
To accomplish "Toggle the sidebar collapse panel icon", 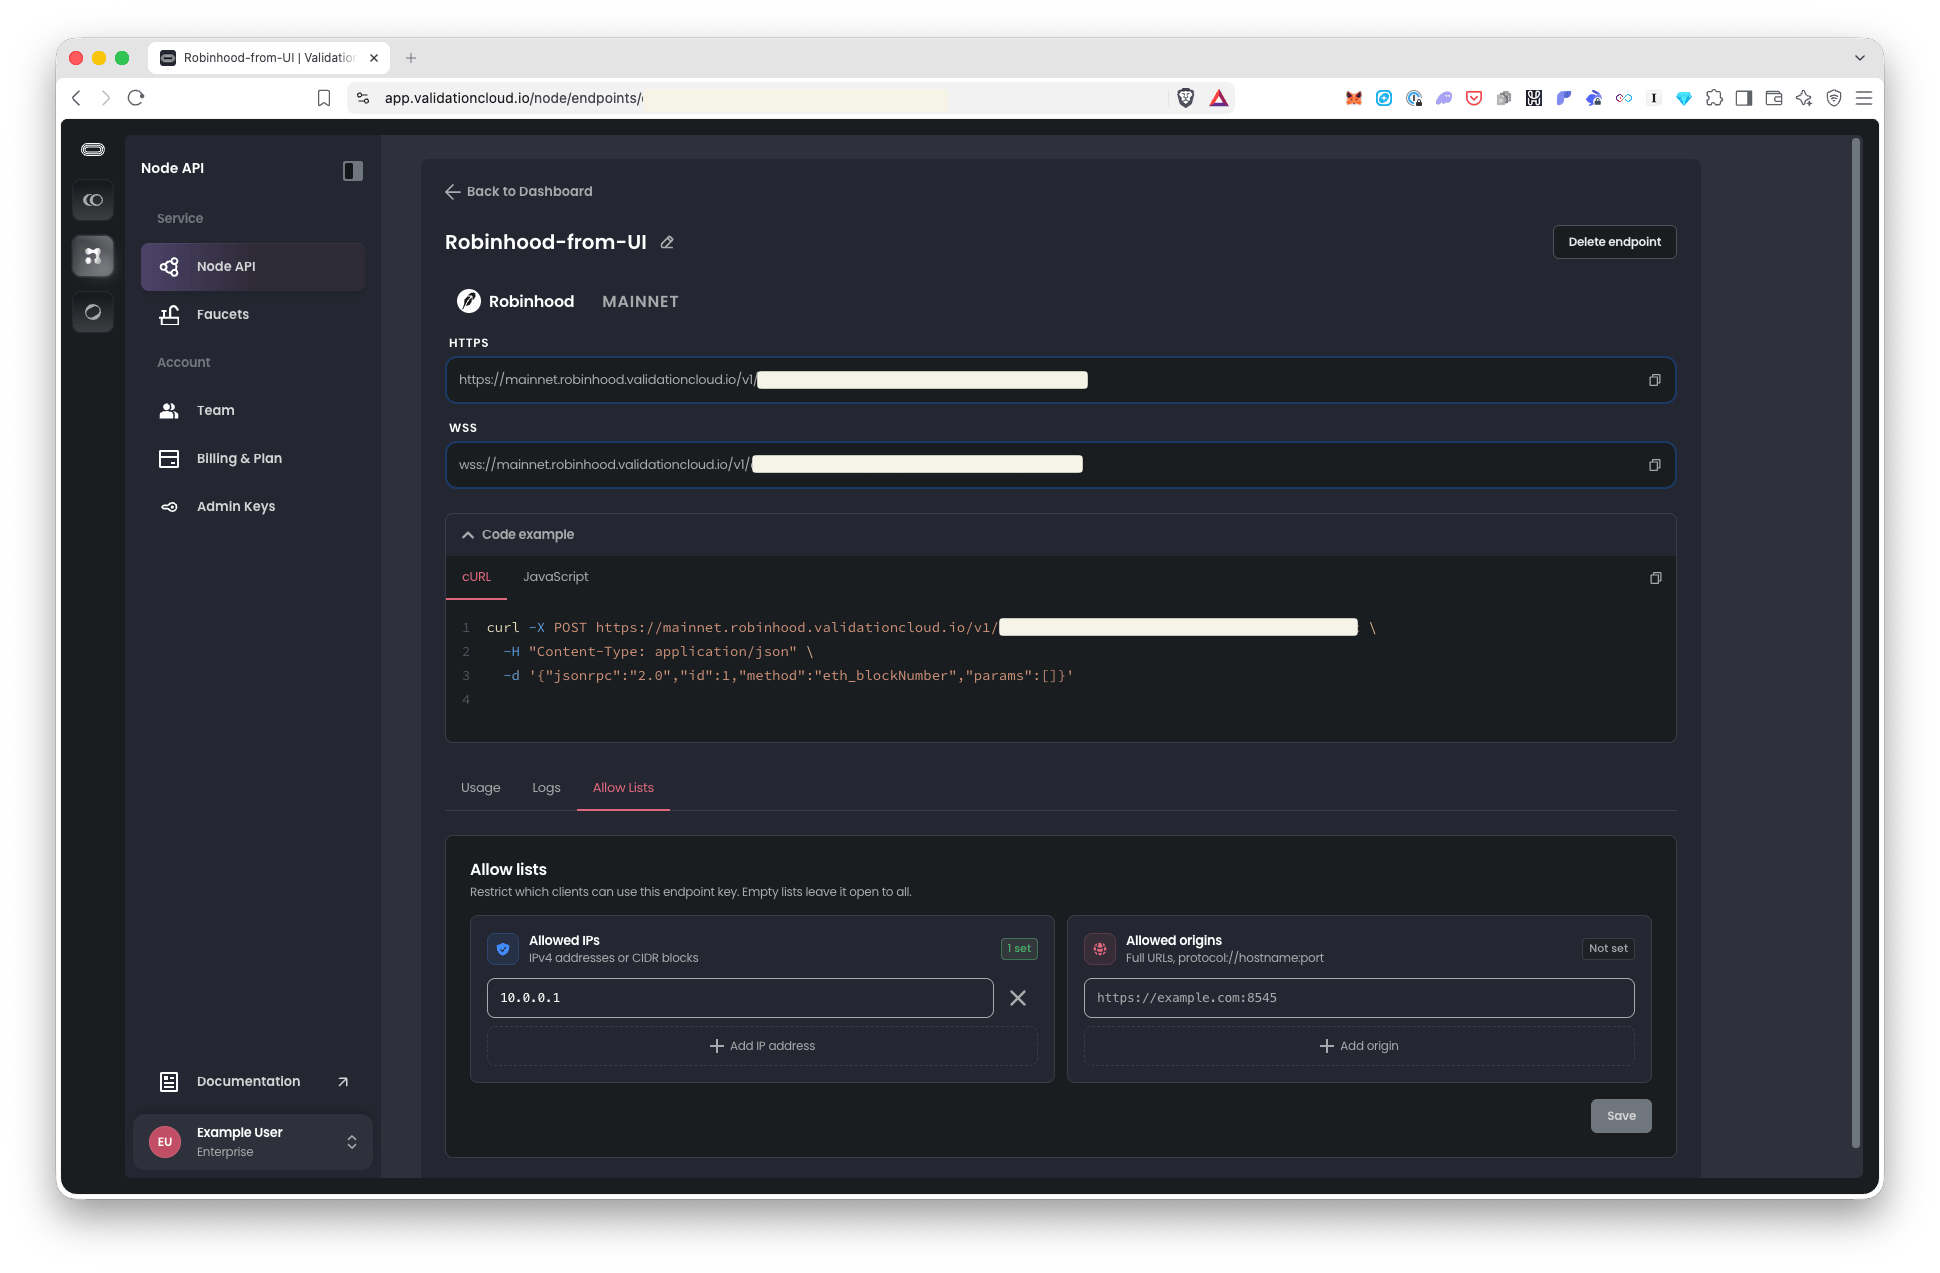I will click(353, 170).
